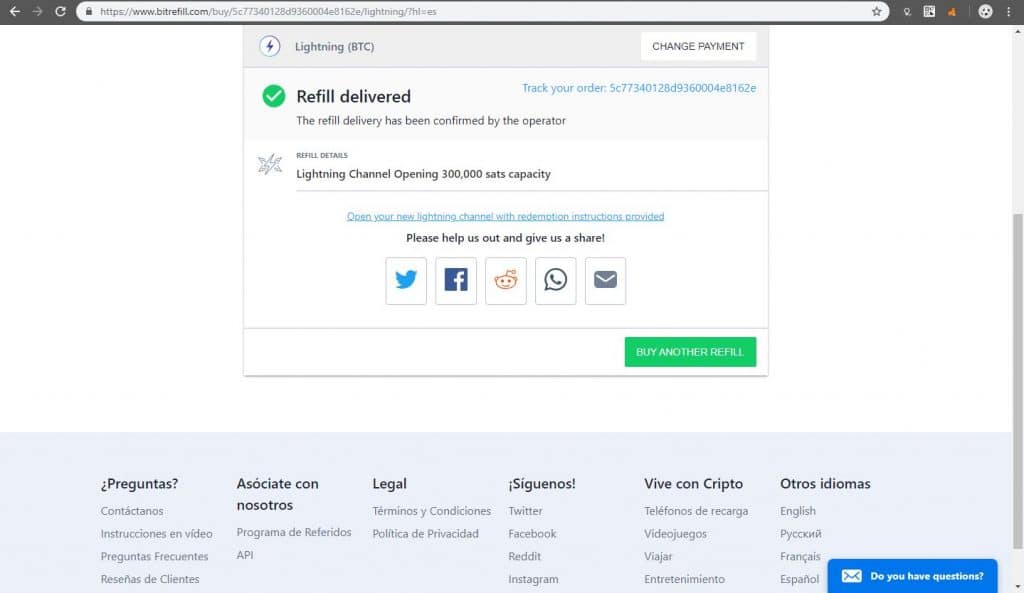The image size is (1024, 593).
Task: Click 'Lightning Channel Opening 300,000 sats capacity' text
Action: coord(423,174)
